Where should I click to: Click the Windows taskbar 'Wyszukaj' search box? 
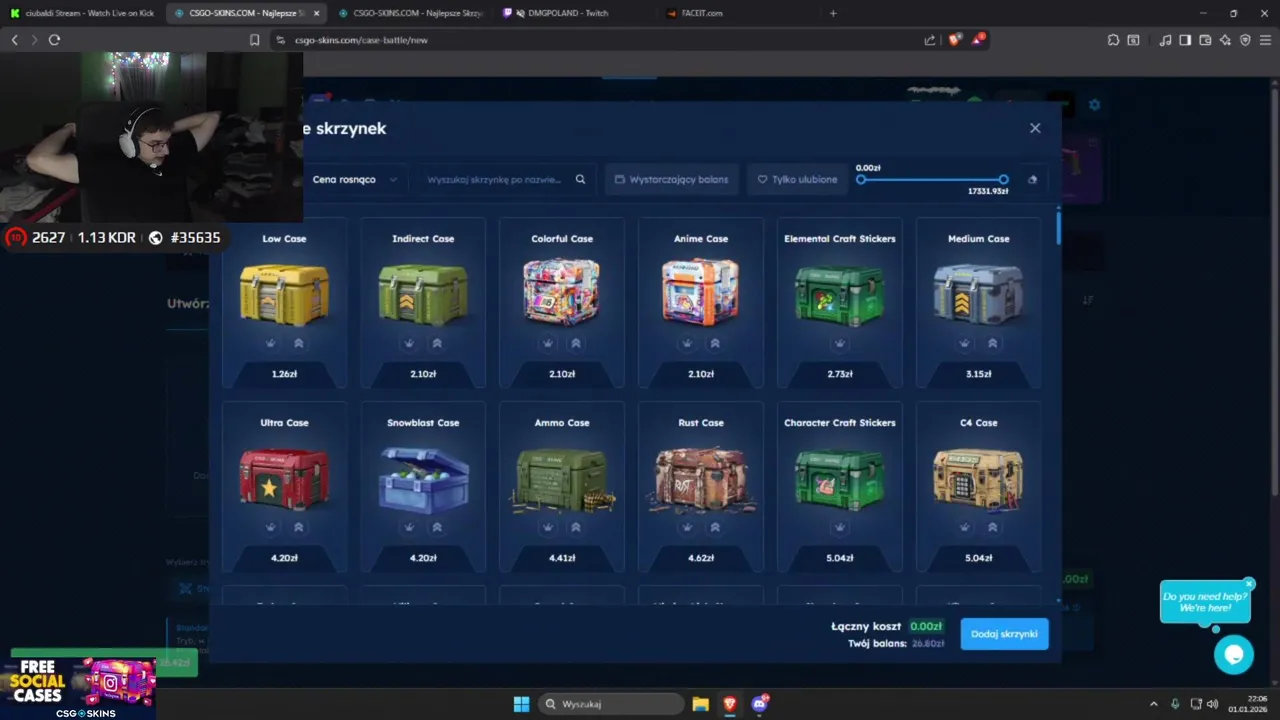click(609, 704)
